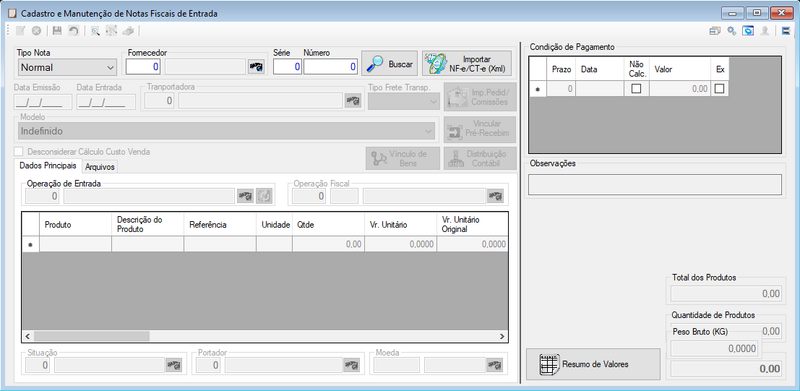This screenshot has width=800, height=391.
Task: Click the Vr. Unitário column header
Action: point(401,225)
